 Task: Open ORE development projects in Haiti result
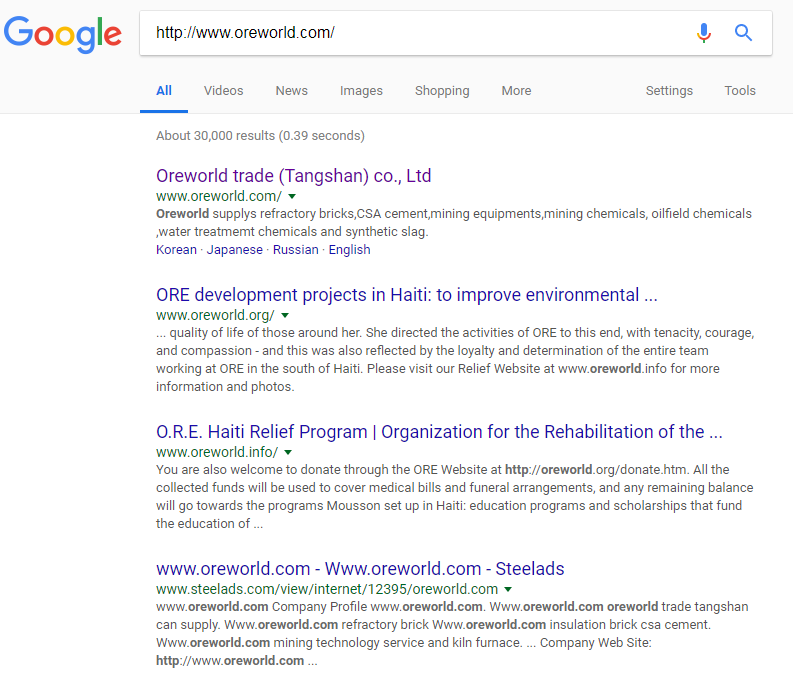[x=406, y=295]
